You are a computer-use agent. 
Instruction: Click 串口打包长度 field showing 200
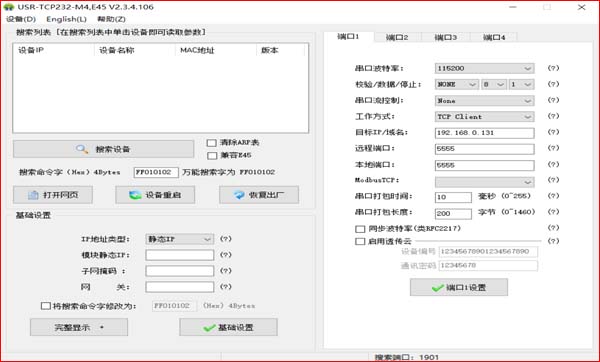pyautogui.click(x=453, y=214)
